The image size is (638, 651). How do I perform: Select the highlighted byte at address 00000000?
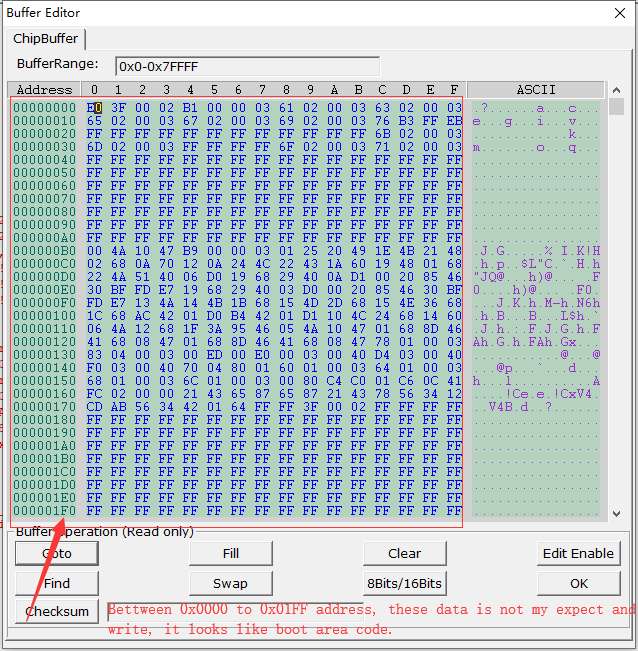pos(94,108)
